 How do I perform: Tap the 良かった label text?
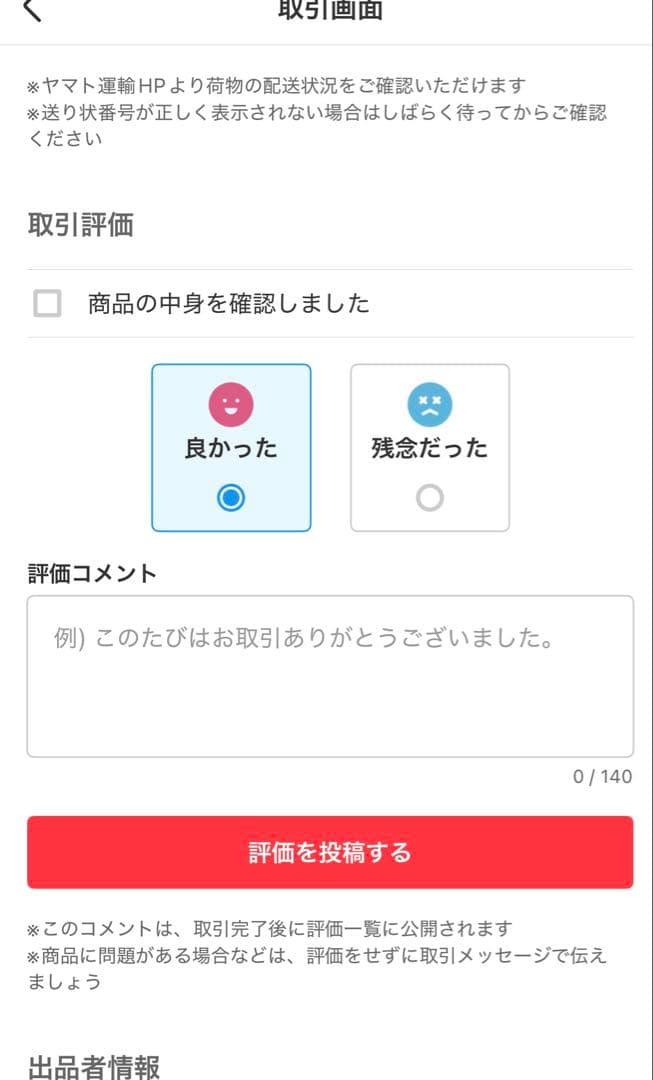[231, 448]
